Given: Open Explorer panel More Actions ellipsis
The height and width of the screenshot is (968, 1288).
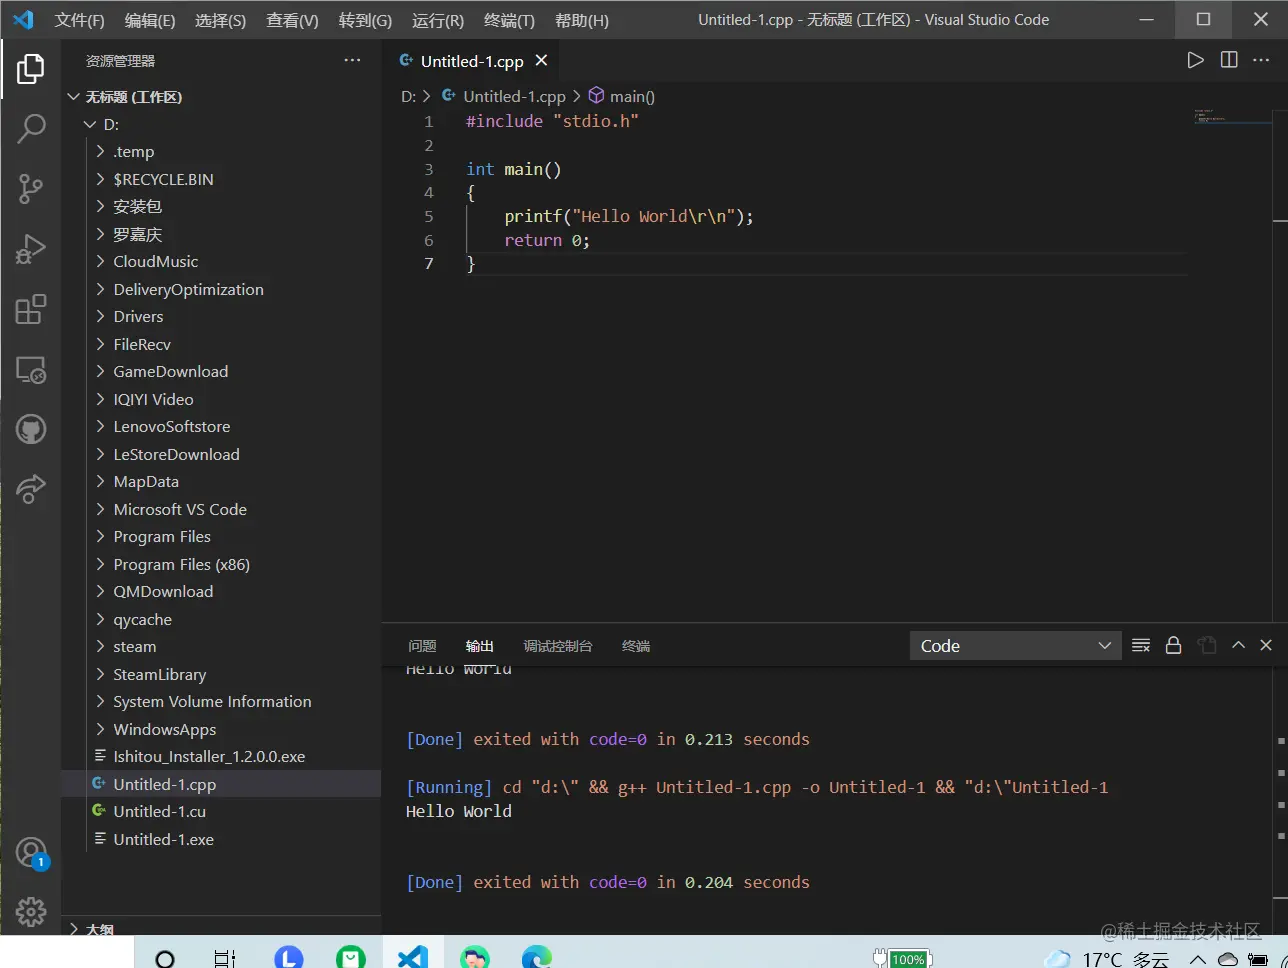Looking at the screenshot, I should pyautogui.click(x=352, y=61).
